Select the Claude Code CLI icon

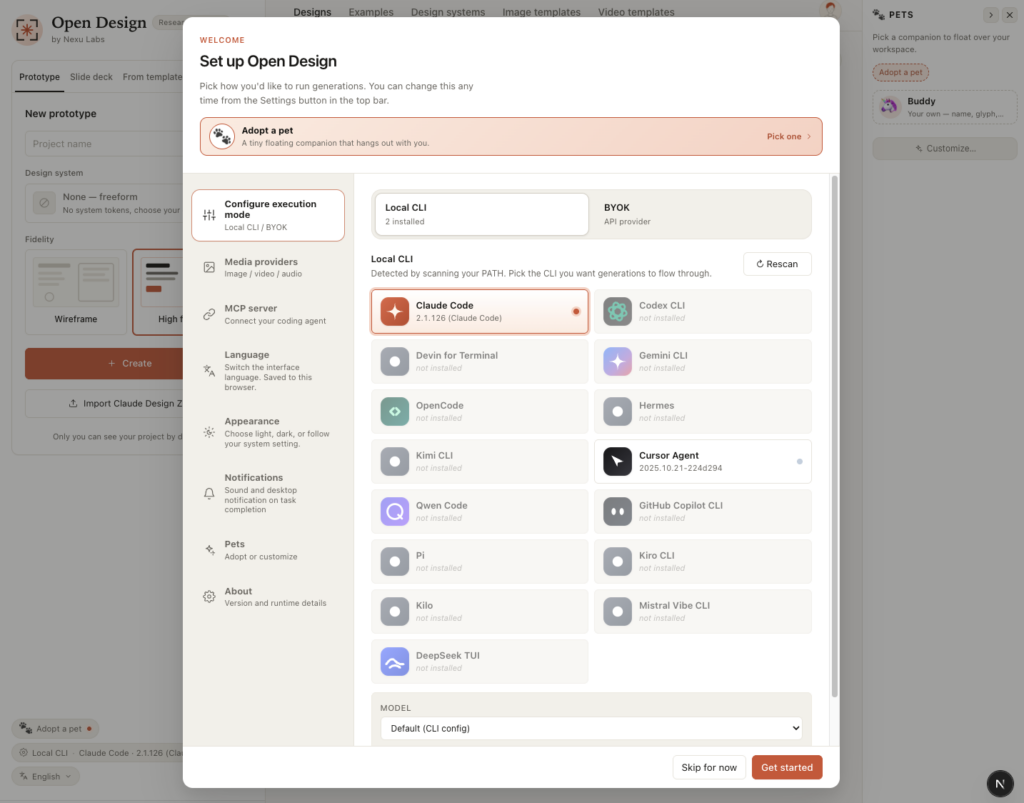(x=394, y=311)
